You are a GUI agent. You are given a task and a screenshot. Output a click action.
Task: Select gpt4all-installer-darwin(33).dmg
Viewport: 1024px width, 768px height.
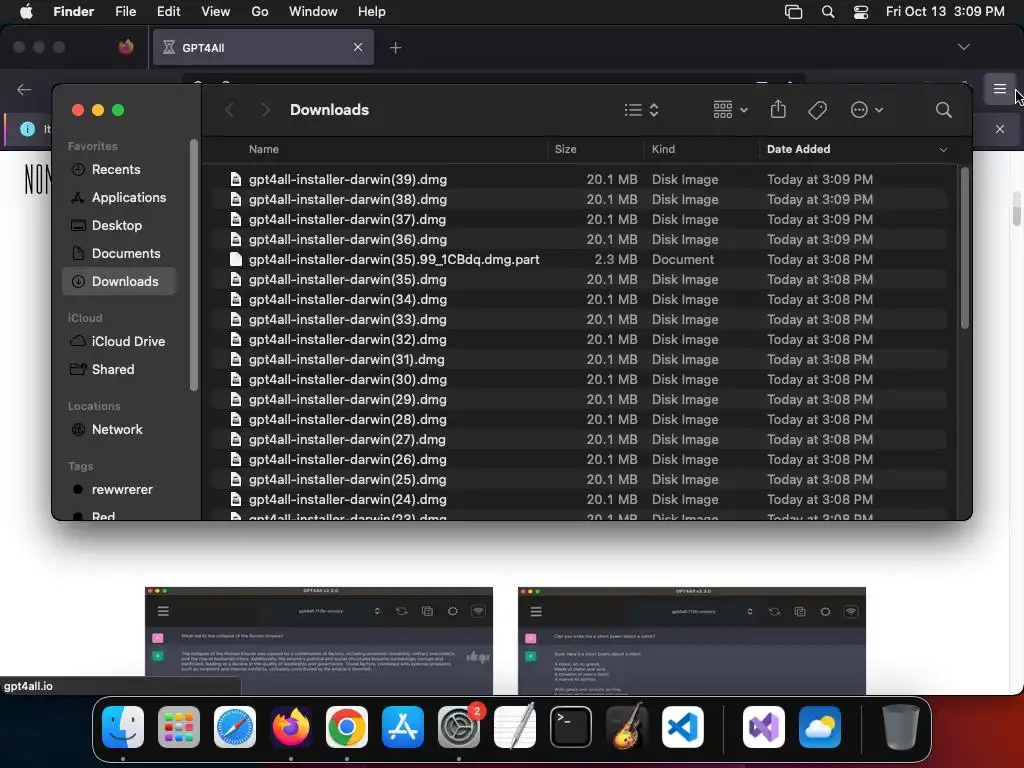point(580,320)
